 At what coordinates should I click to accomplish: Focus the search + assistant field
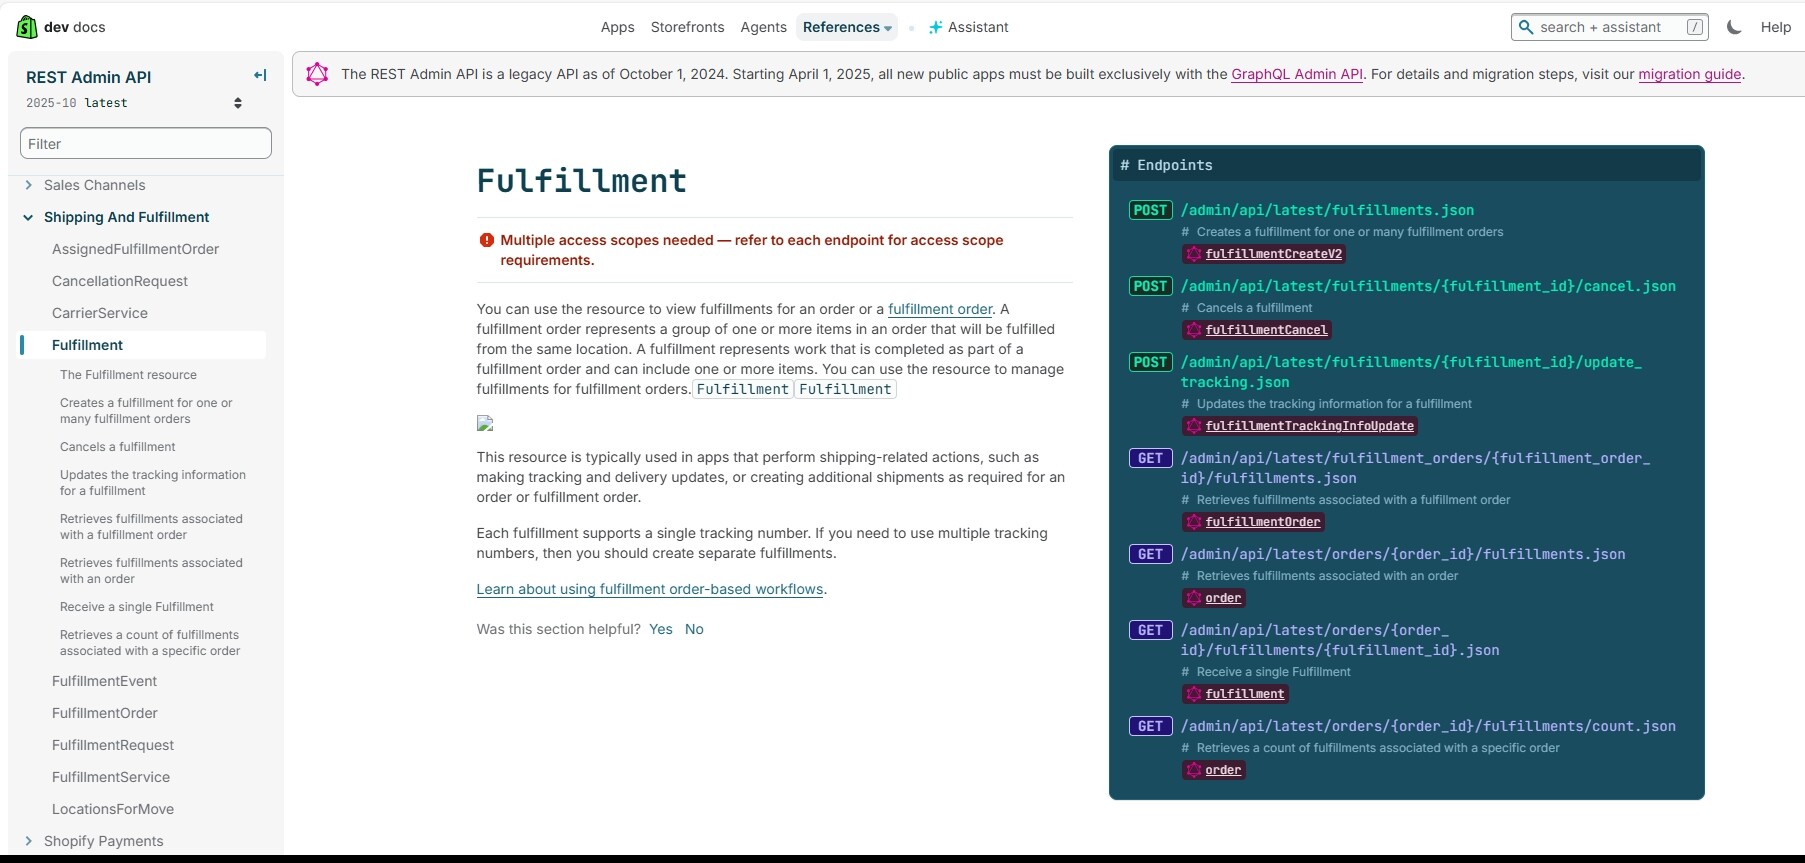click(1609, 27)
